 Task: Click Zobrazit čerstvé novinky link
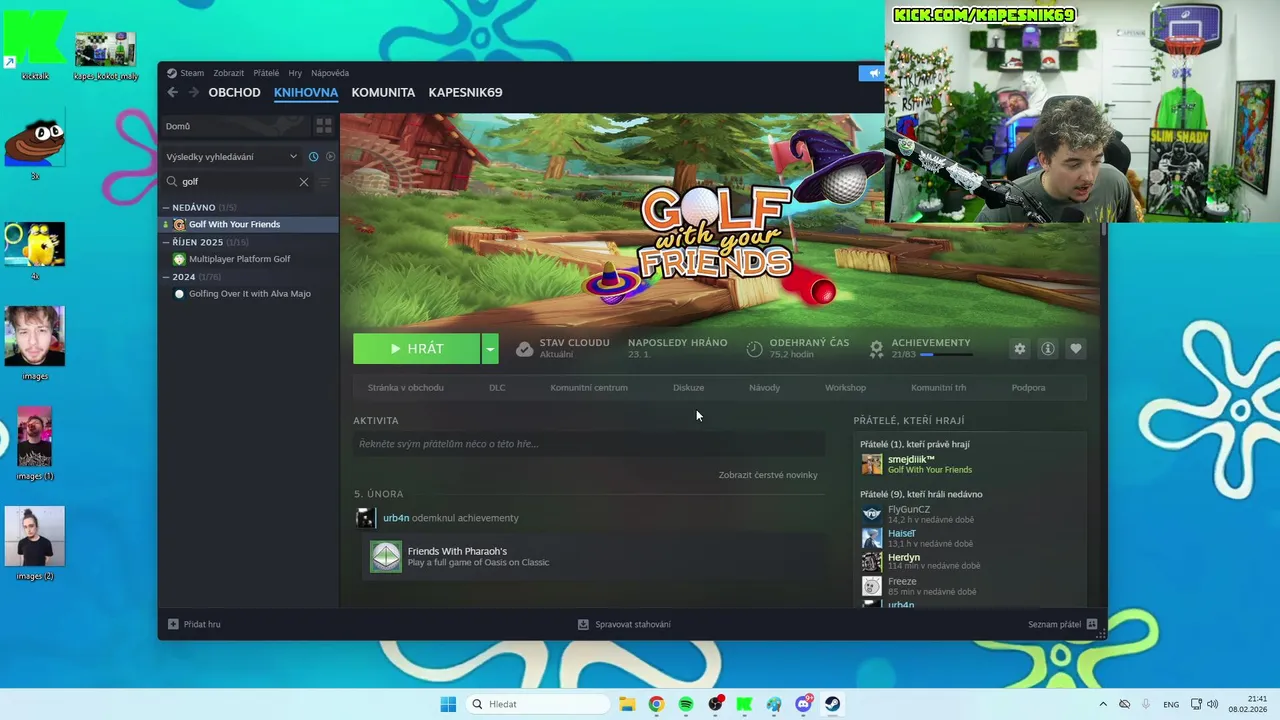click(768, 475)
